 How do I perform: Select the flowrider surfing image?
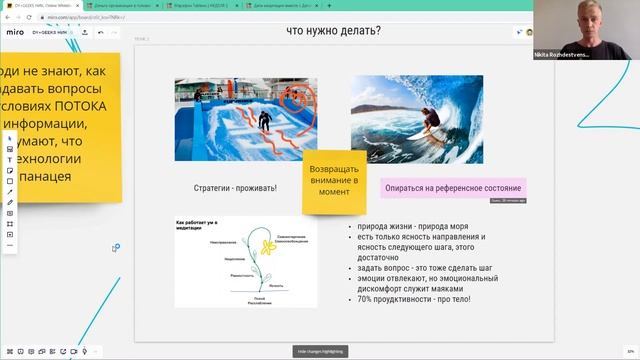click(246, 119)
